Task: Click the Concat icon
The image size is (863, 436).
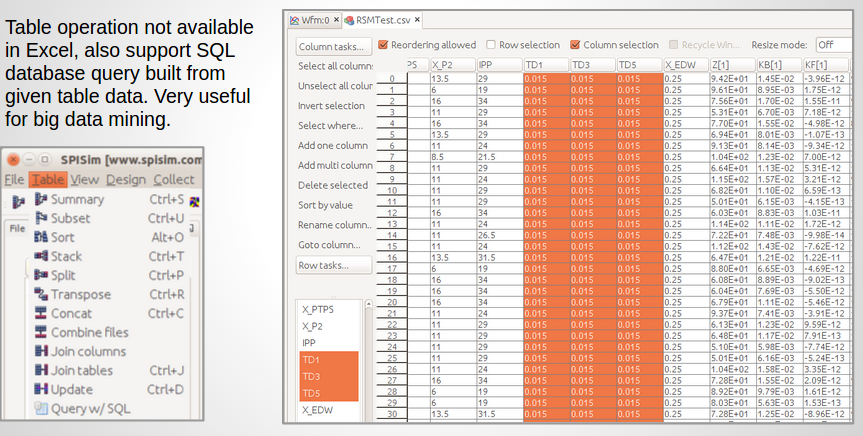Action: point(41,314)
